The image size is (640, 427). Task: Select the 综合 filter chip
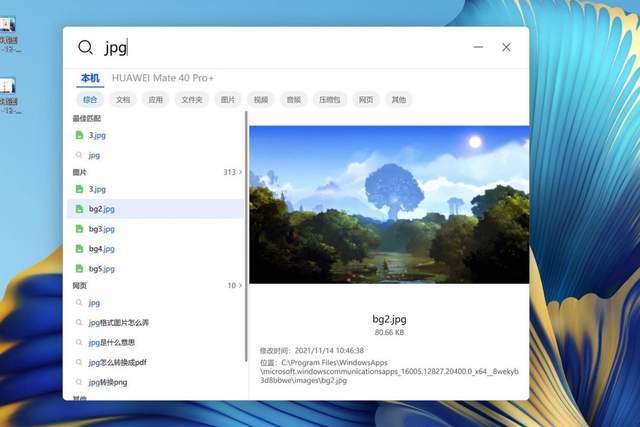[90, 100]
